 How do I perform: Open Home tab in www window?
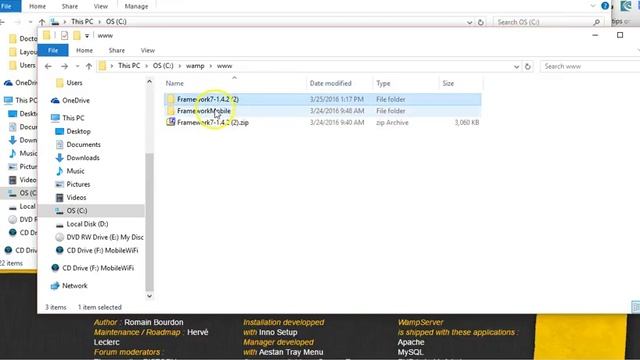click(x=84, y=50)
